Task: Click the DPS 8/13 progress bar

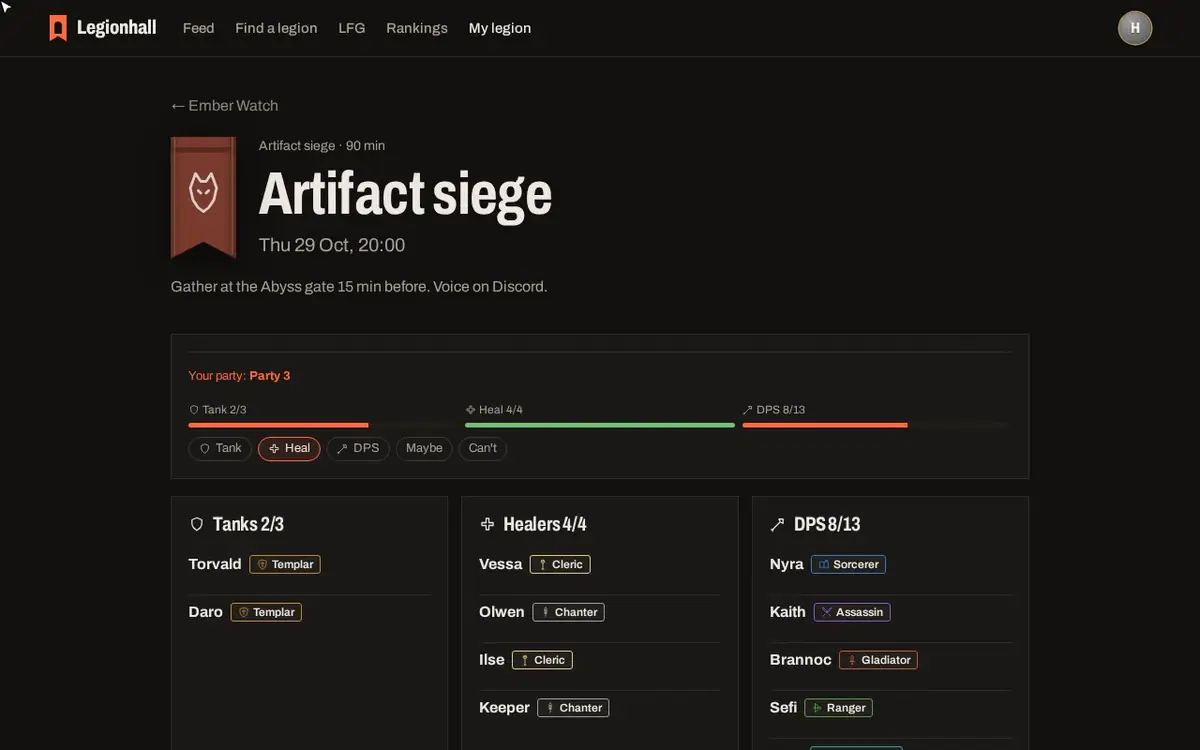Action: (x=875, y=425)
